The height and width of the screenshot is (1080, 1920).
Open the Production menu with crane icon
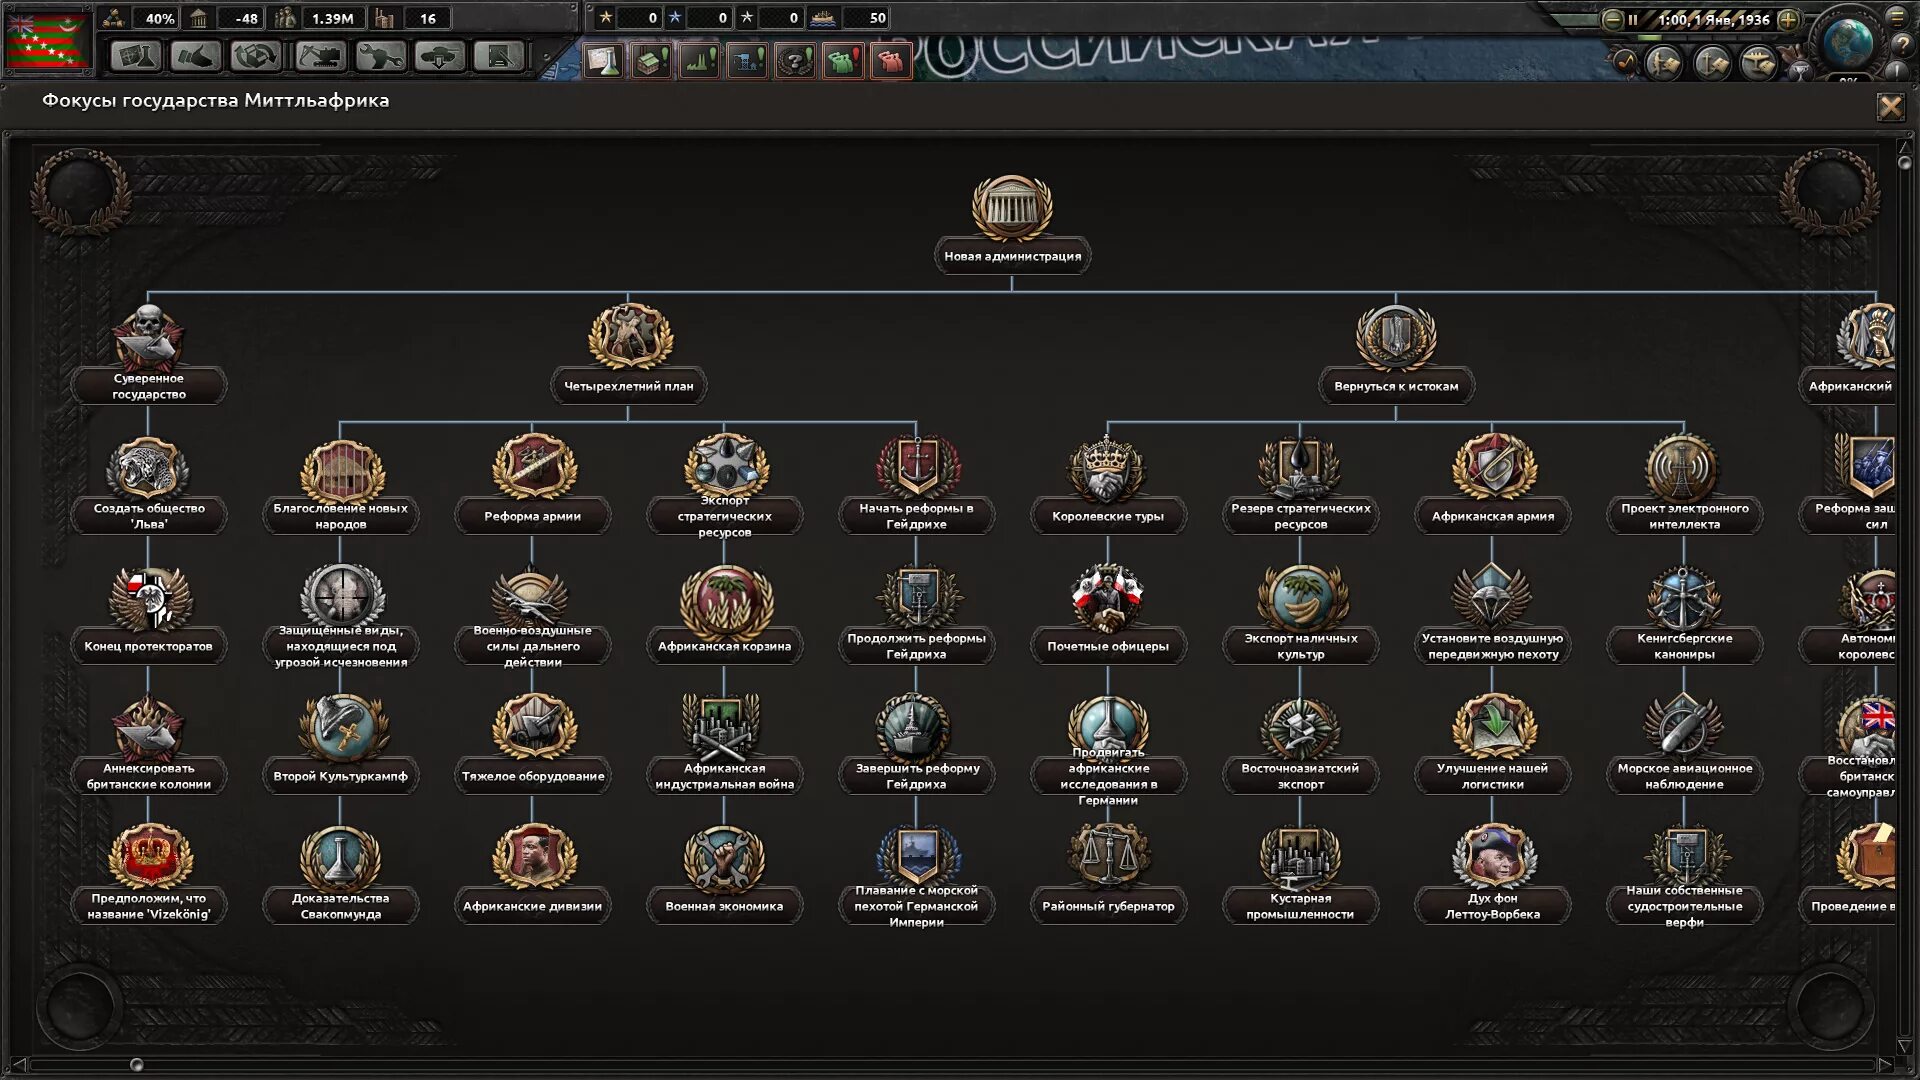coord(319,56)
